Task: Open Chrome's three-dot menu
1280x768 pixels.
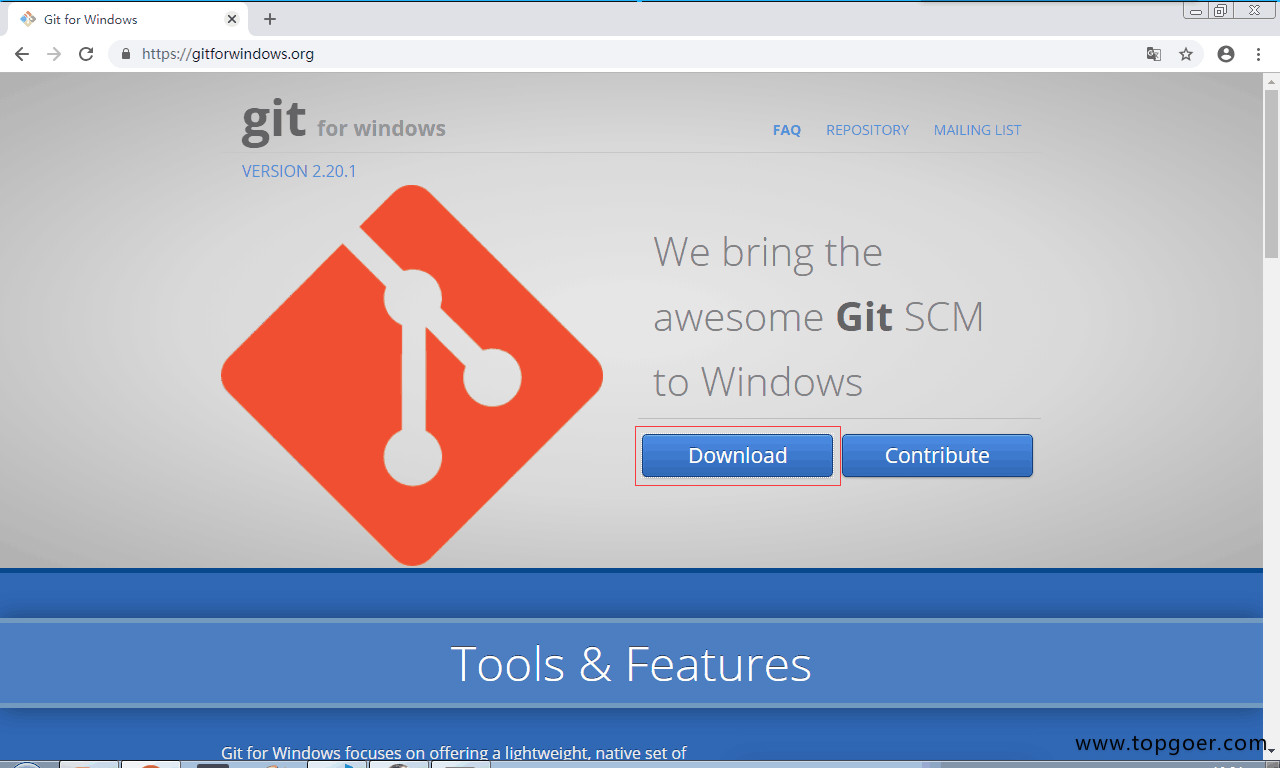Action: click(1258, 54)
